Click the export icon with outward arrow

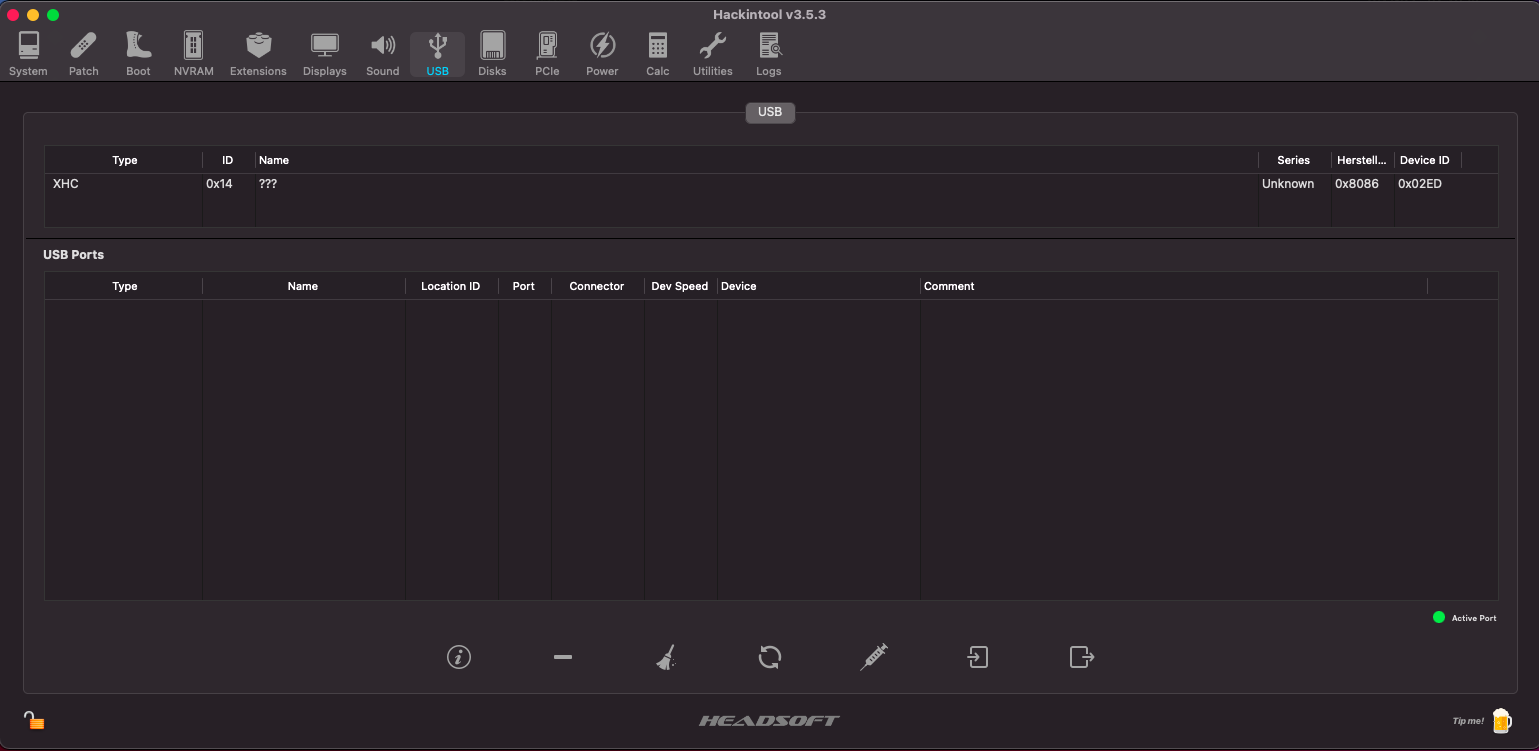click(1082, 657)
